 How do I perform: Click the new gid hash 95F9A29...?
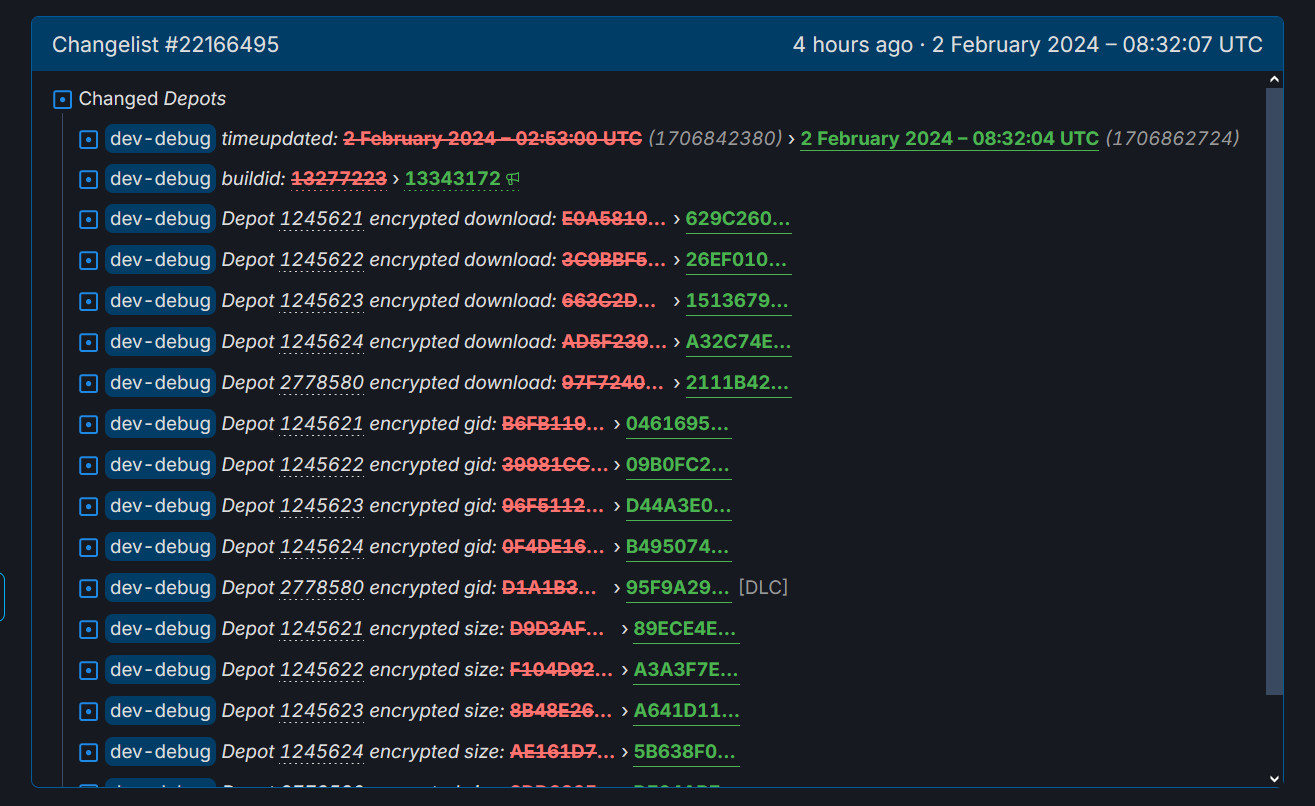point(679,588)
